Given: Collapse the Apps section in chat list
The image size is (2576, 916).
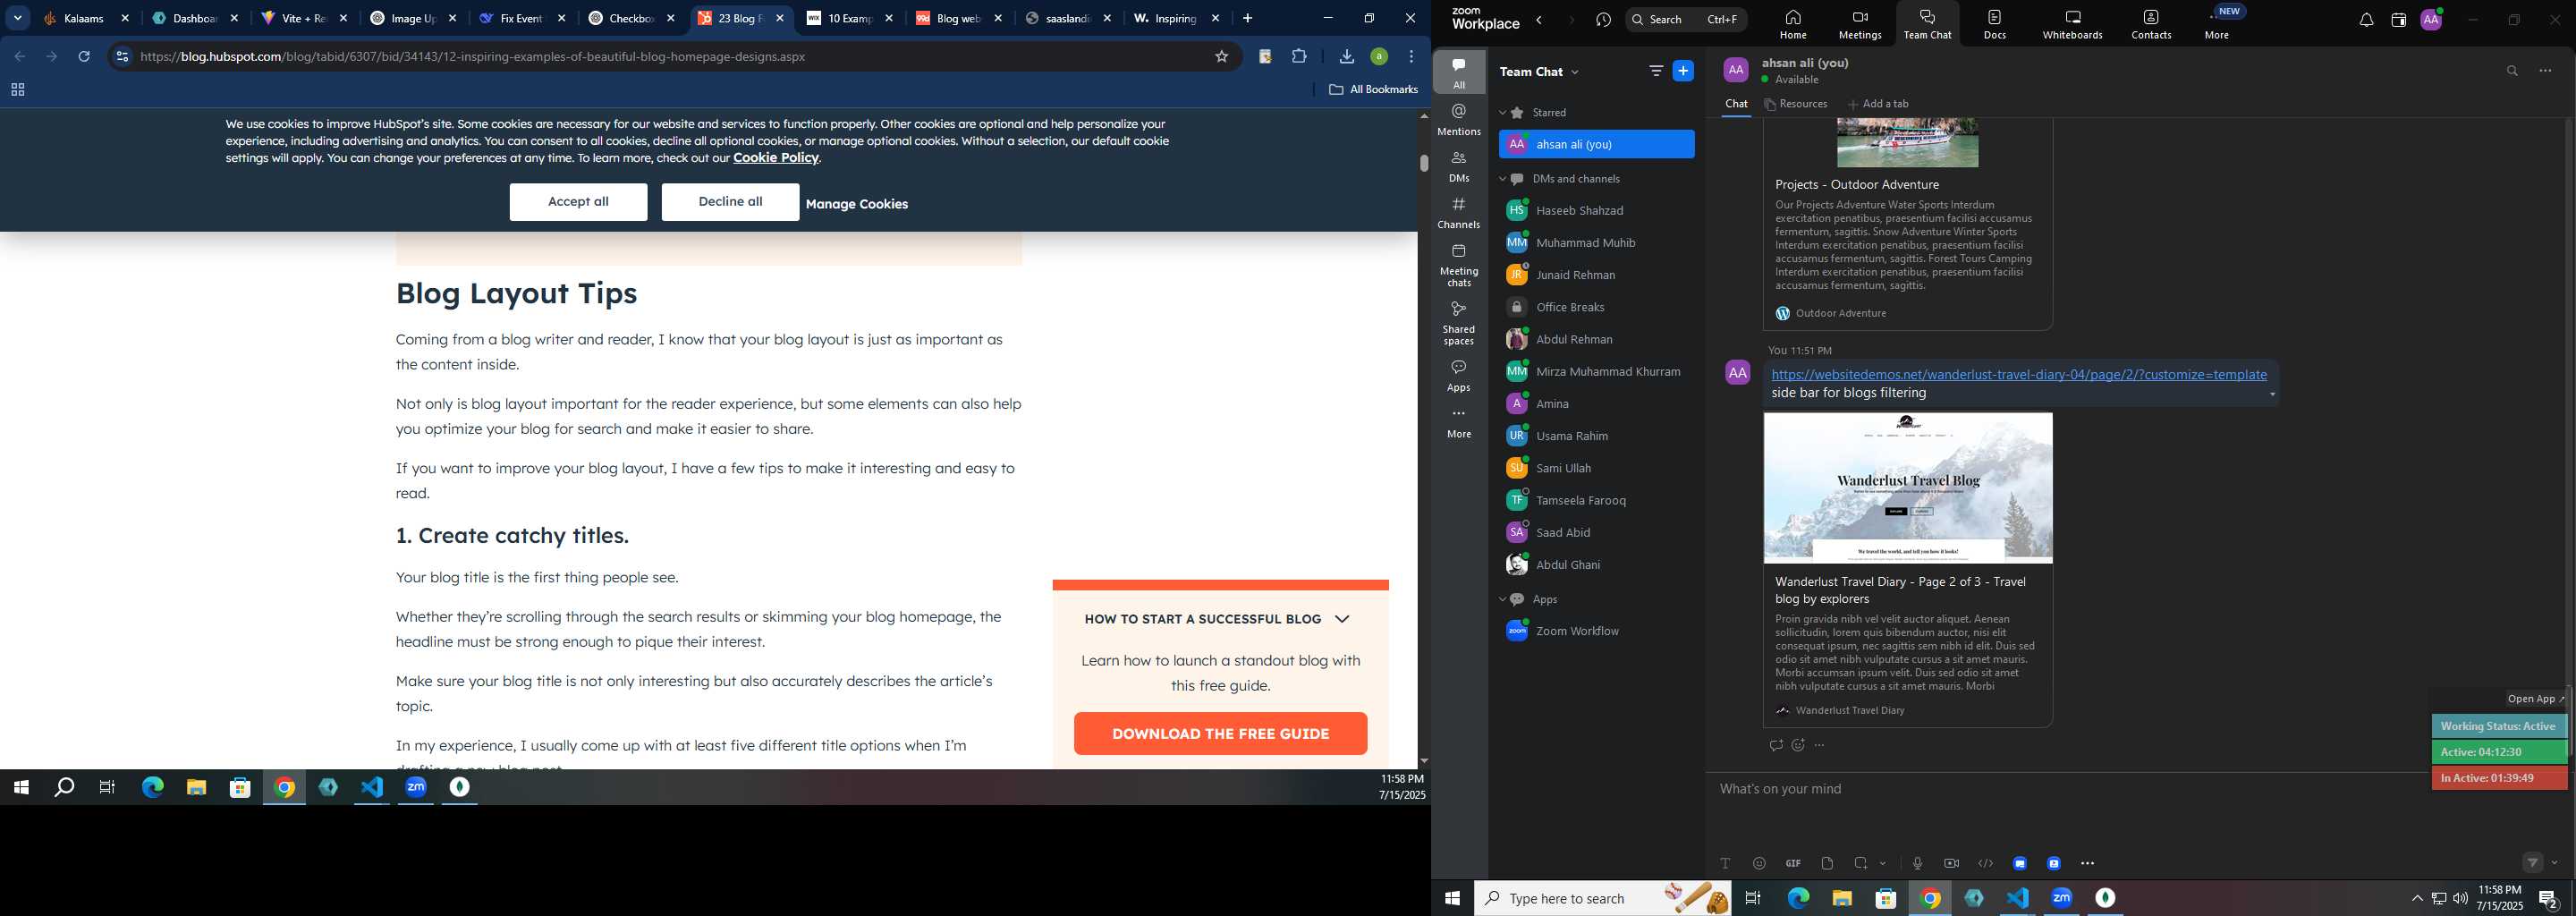Looking at the screenshot, I should tap(1502, 599).
